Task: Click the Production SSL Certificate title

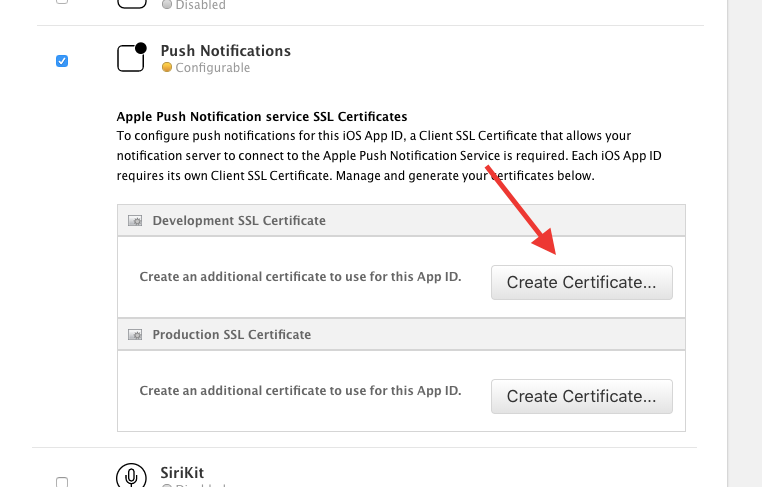Action: coord(232,335)
